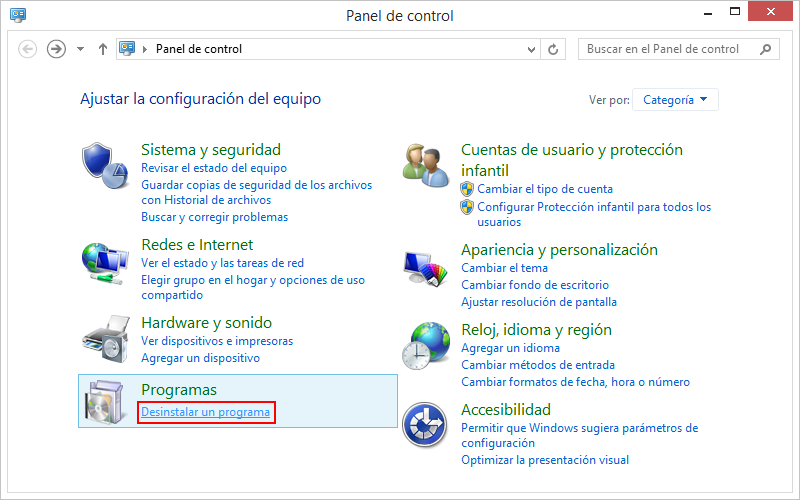Click Cambiar formatos de fecha, hora o número
This screenshot has height=500, width=800.
pos(576,382)
